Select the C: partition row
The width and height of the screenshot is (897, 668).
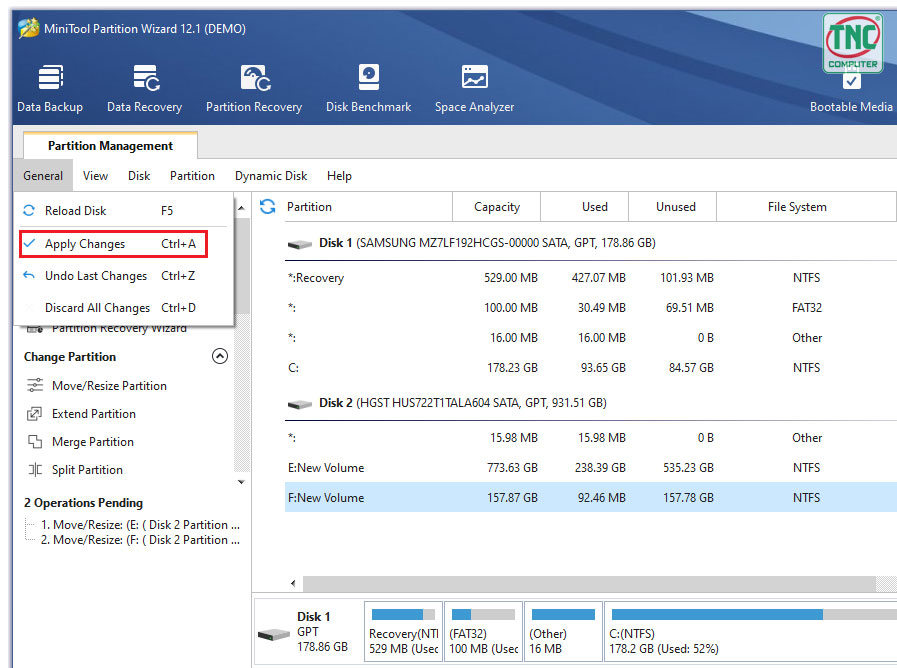coord(590,368)
